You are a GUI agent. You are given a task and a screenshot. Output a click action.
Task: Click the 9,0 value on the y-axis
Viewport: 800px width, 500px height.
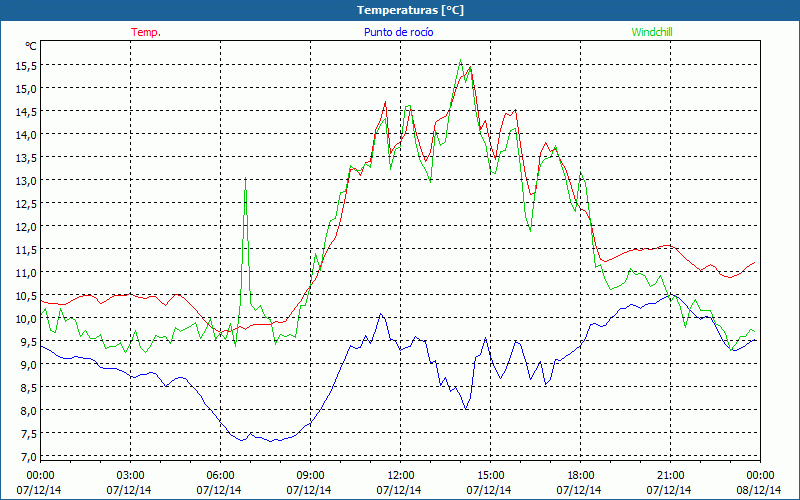pyautogui.click(x=28, y=364)
